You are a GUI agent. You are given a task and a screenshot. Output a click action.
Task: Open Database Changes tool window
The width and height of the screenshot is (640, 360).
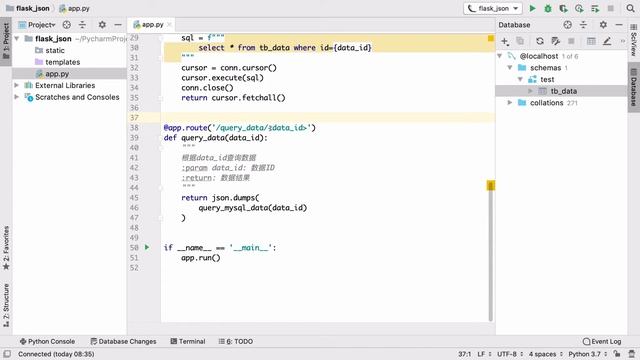coord(123,341)
